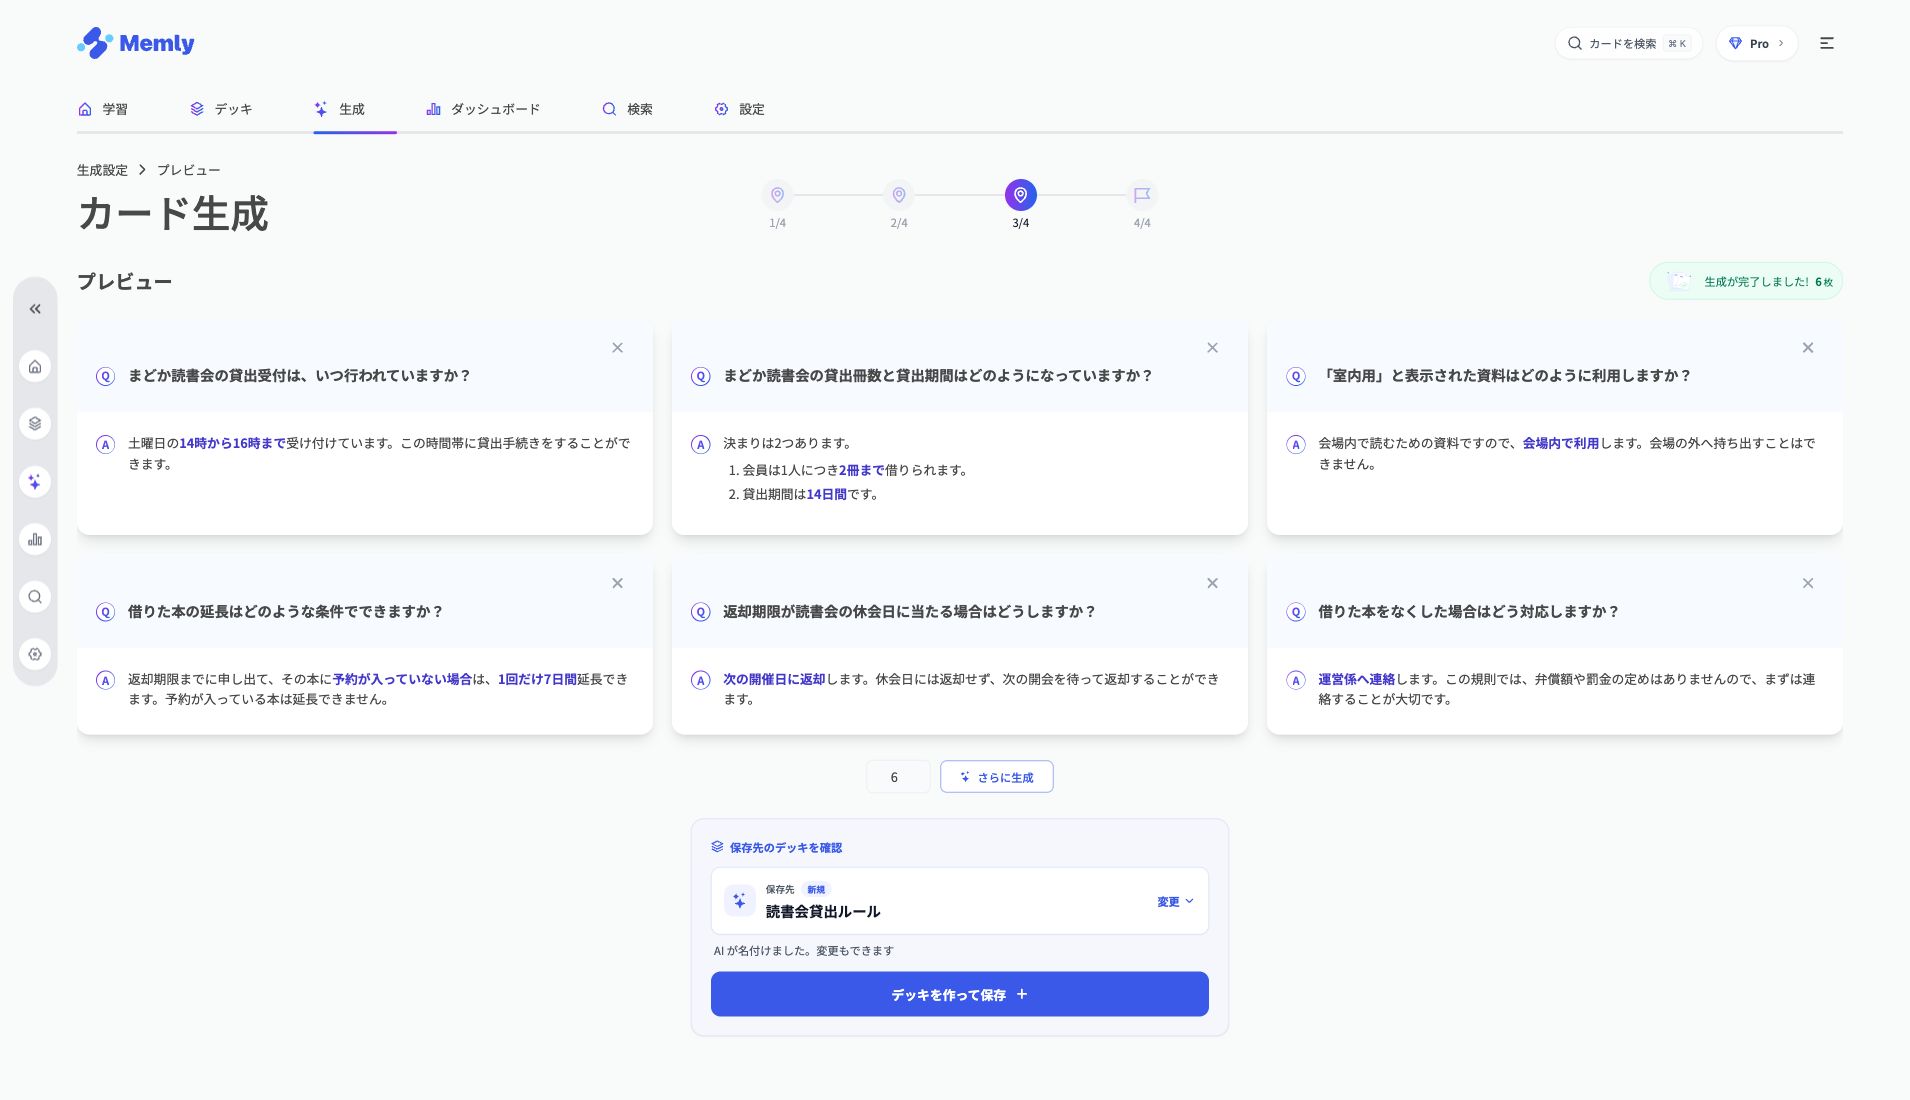
Task: Click the Memly logo
Action: tap(135, 43)
